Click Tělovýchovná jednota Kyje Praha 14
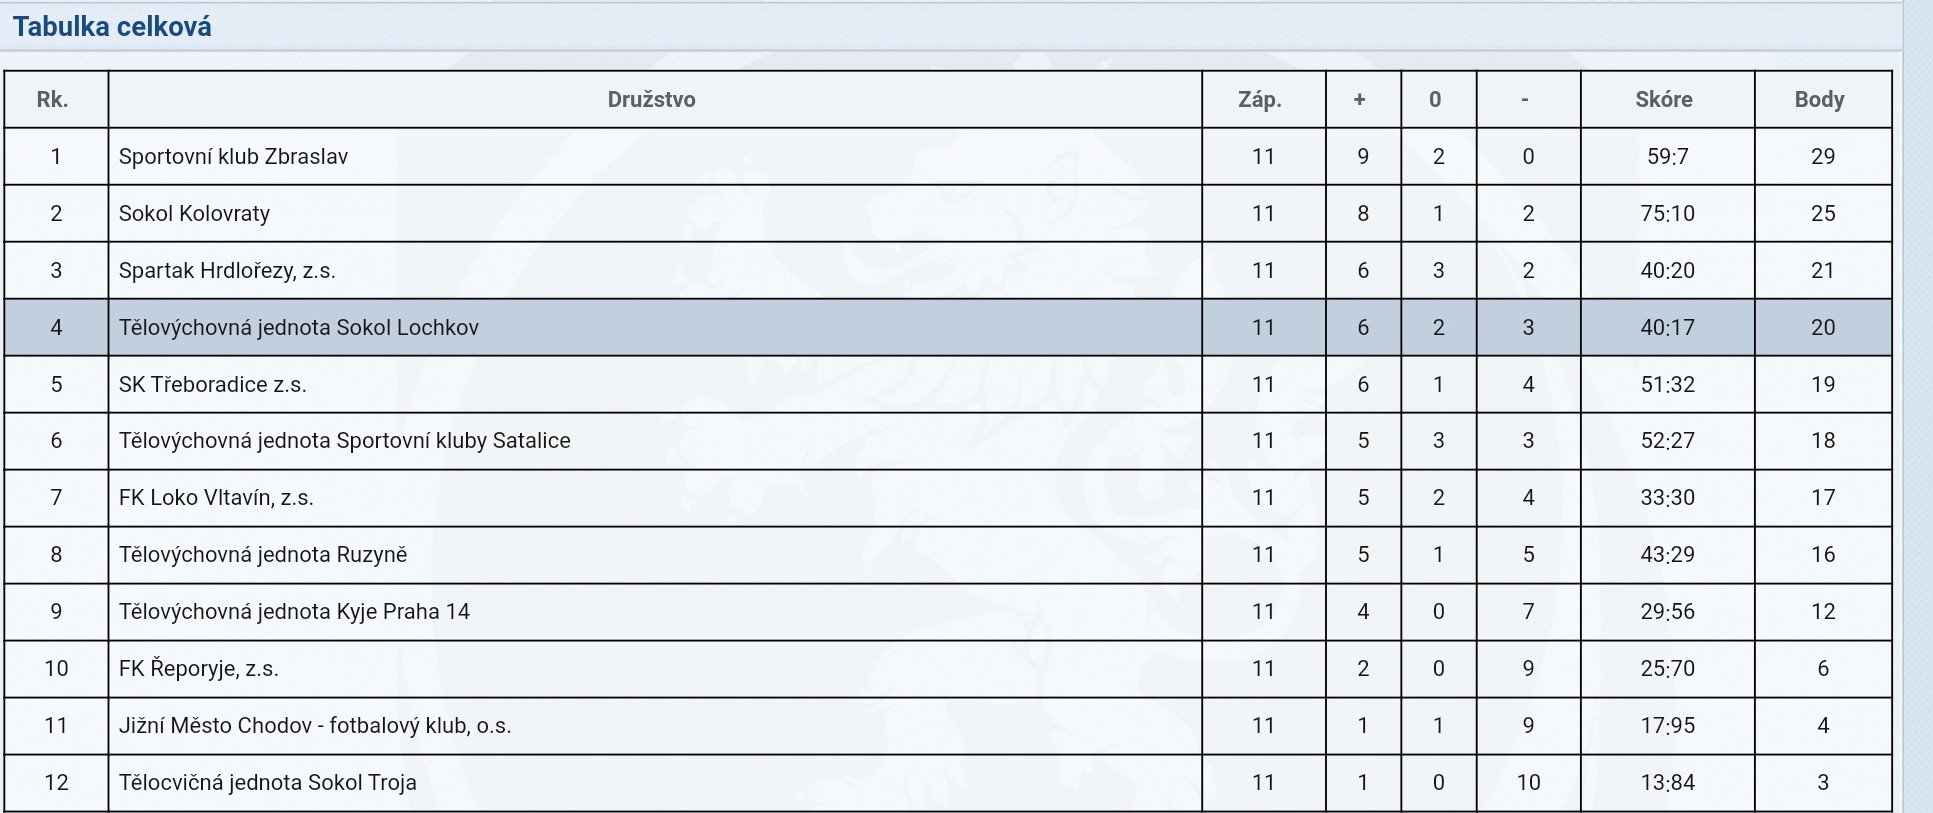Screen dimensions: 1933x813 pyautogui.click(x=294, y=611)
